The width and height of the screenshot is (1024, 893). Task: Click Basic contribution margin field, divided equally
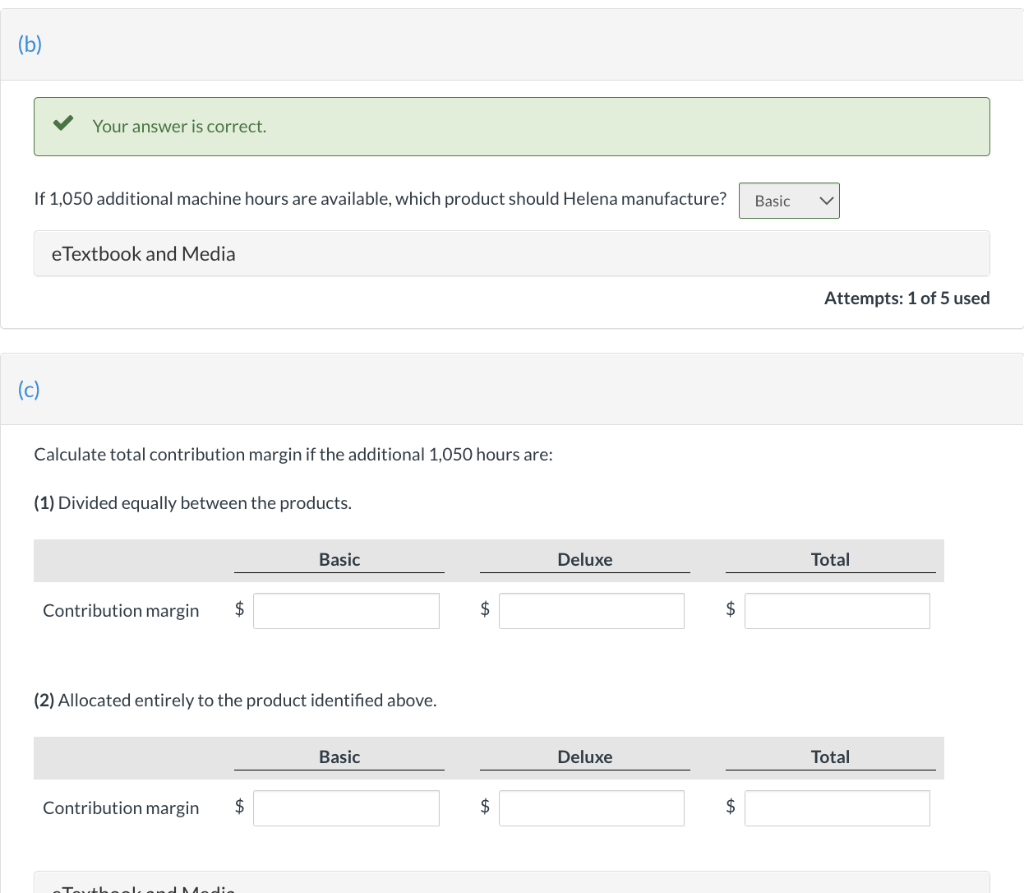346,611
